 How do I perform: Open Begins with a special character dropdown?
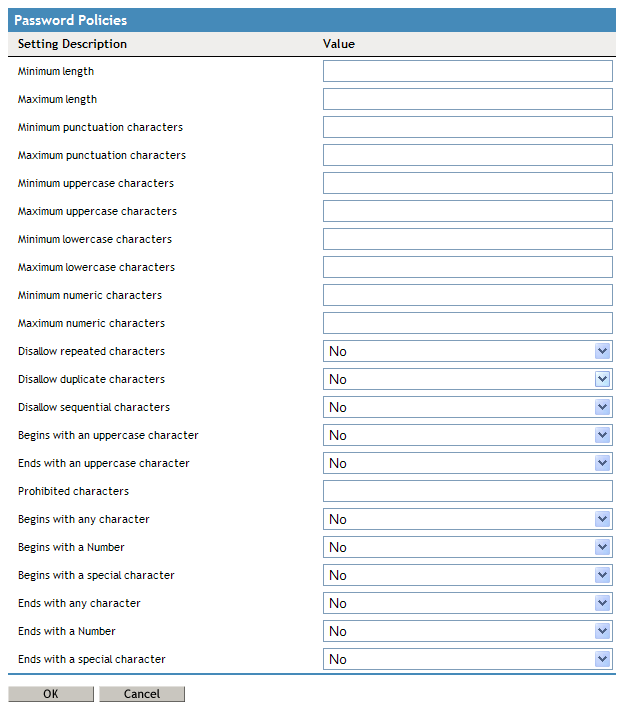[467, 575]
